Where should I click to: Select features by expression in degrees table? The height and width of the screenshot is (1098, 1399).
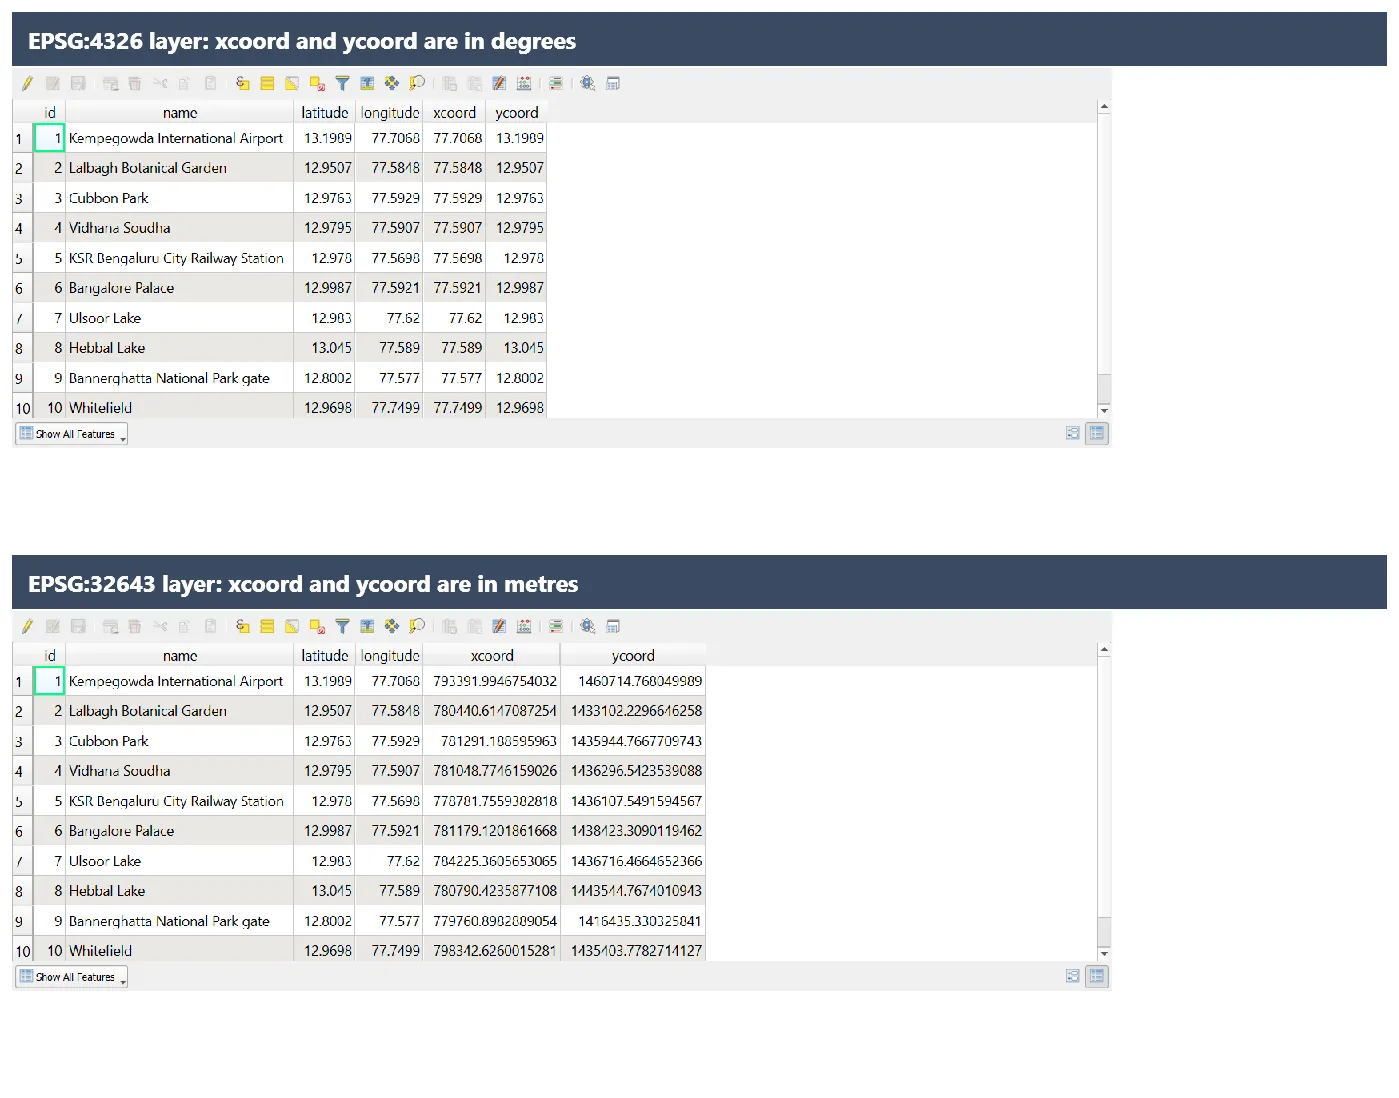(x=242, y=83)
